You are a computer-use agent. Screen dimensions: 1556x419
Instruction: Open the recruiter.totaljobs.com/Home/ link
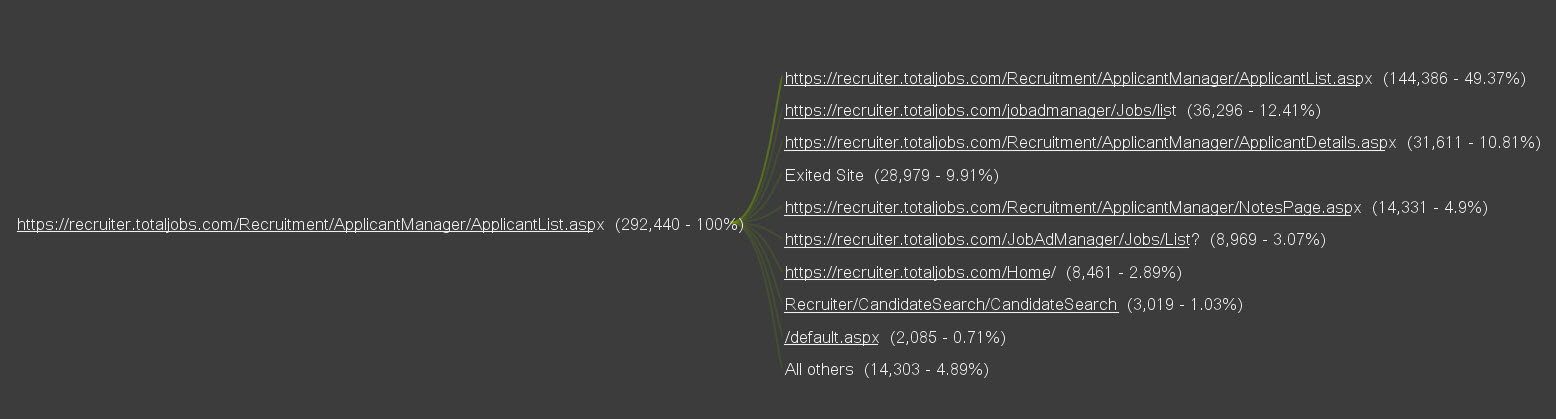(920, 273)
